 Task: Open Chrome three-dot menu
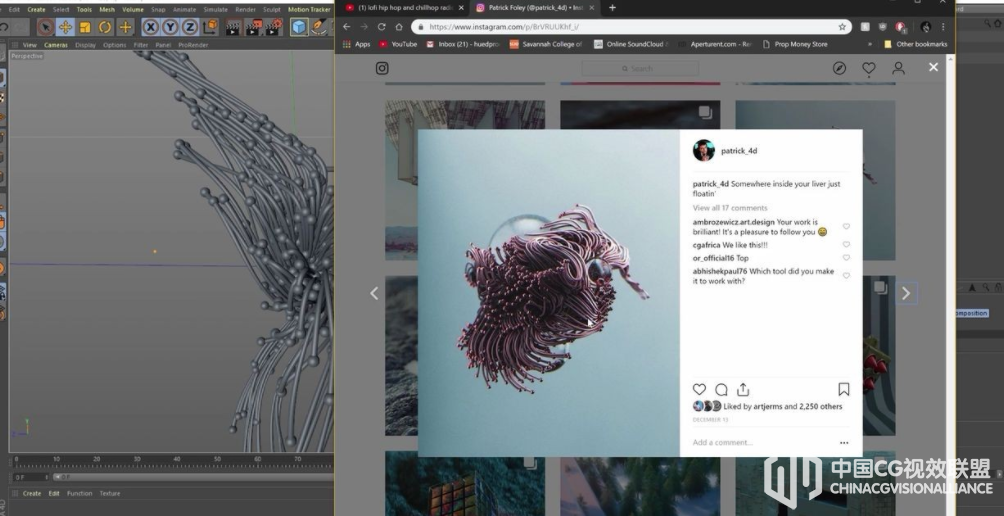(943, 27)
